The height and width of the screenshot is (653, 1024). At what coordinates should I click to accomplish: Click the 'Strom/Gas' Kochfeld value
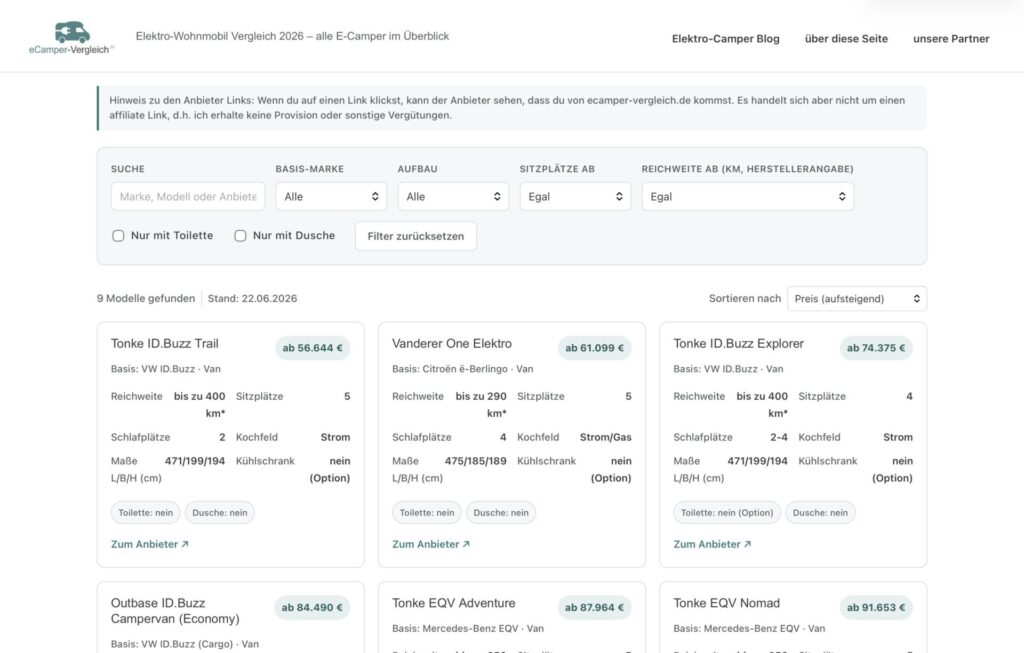coord(605,438)
